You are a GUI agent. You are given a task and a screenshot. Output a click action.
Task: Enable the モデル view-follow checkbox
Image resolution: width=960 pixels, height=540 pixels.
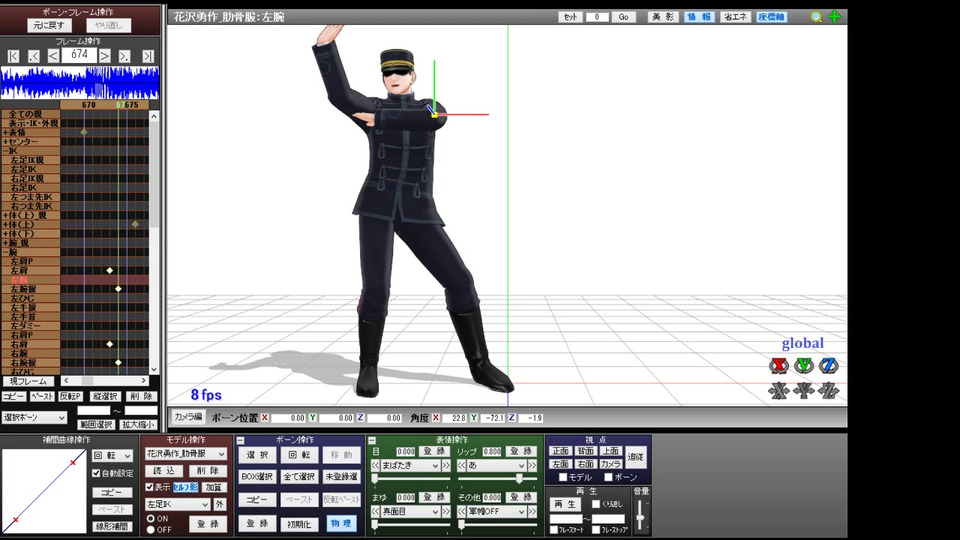pyautogui.click(x=563, y=477)
